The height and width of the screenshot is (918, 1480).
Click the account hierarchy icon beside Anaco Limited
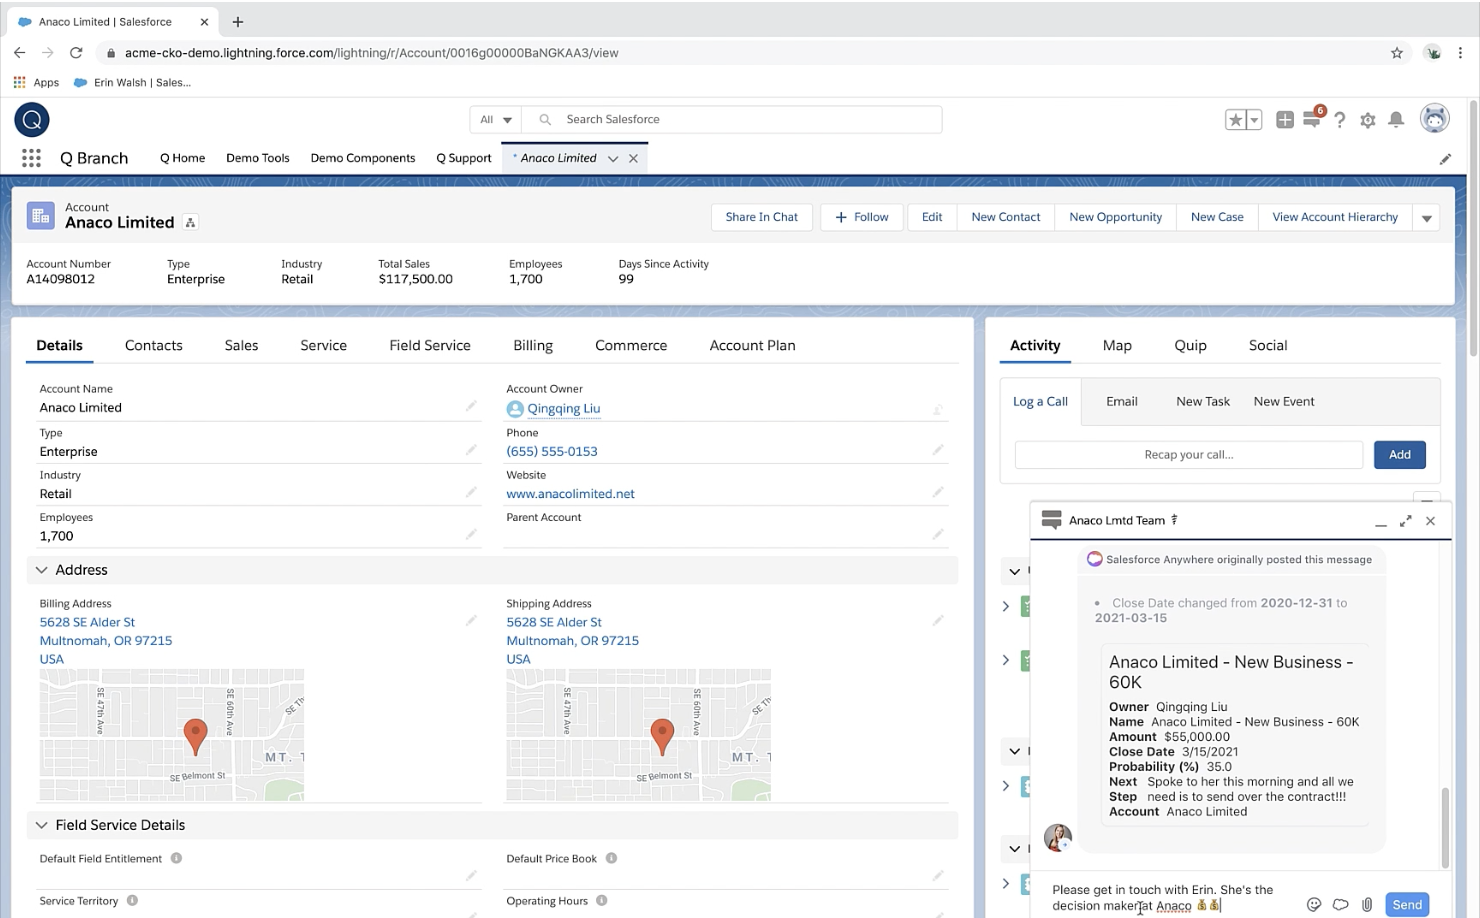click(190, 223)
